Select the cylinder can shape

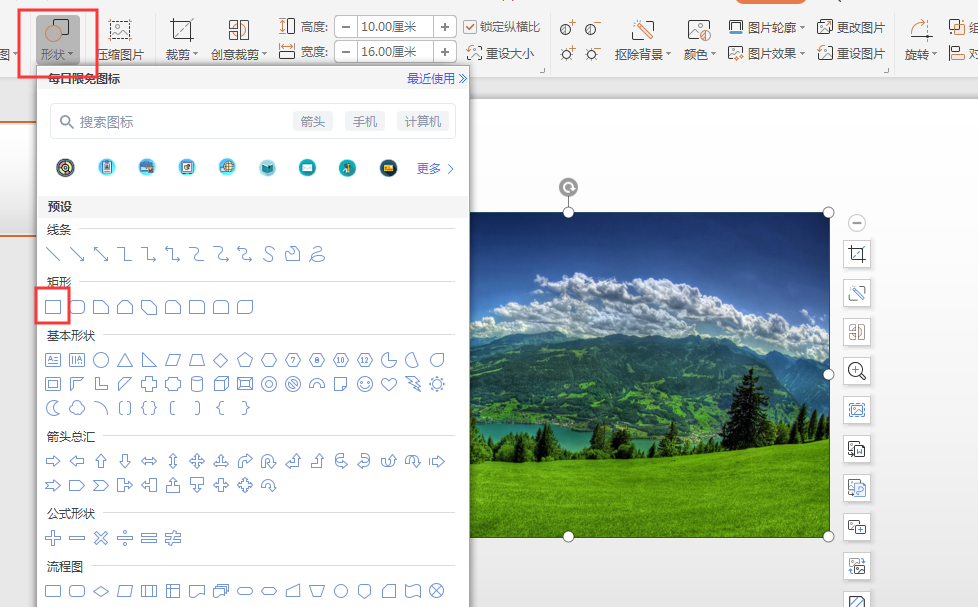pyautogui.click(x=197, y=384)
